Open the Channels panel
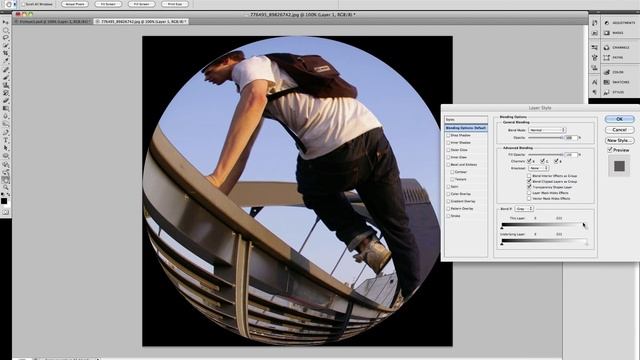Viewport: 640px width, 360px height. (x=616, y=48)
